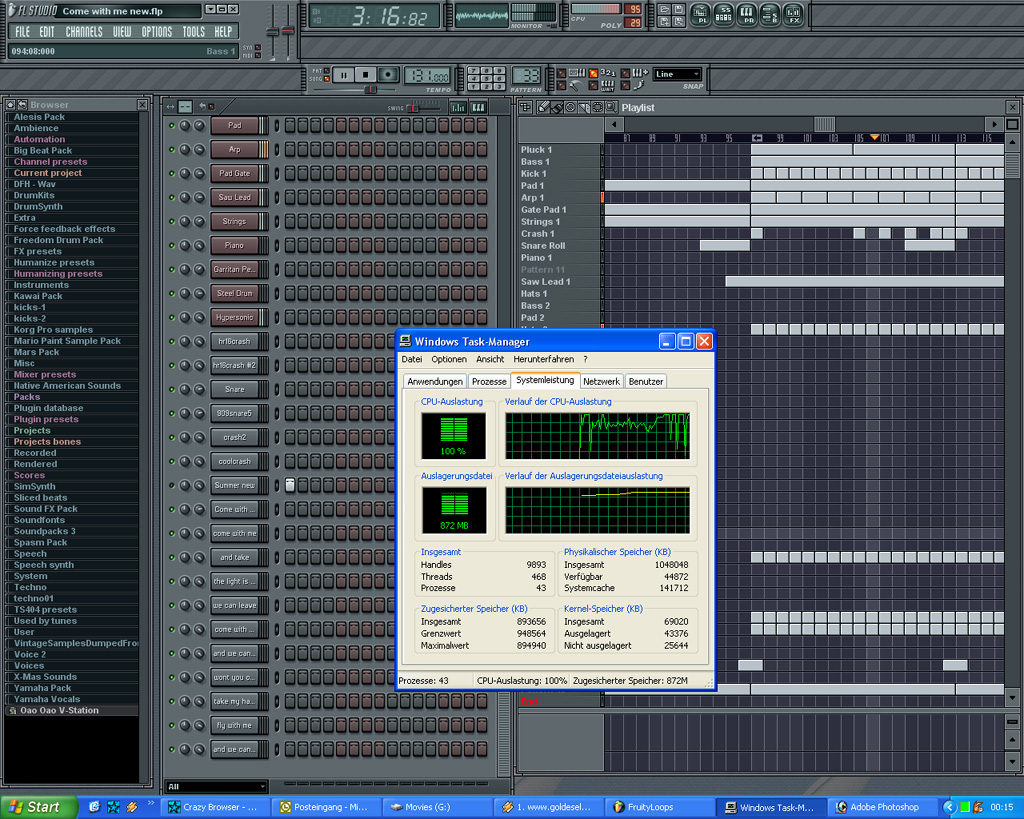
Task: Click the Stop playback button
Action: pyautogui.click(x=365, y=74)
